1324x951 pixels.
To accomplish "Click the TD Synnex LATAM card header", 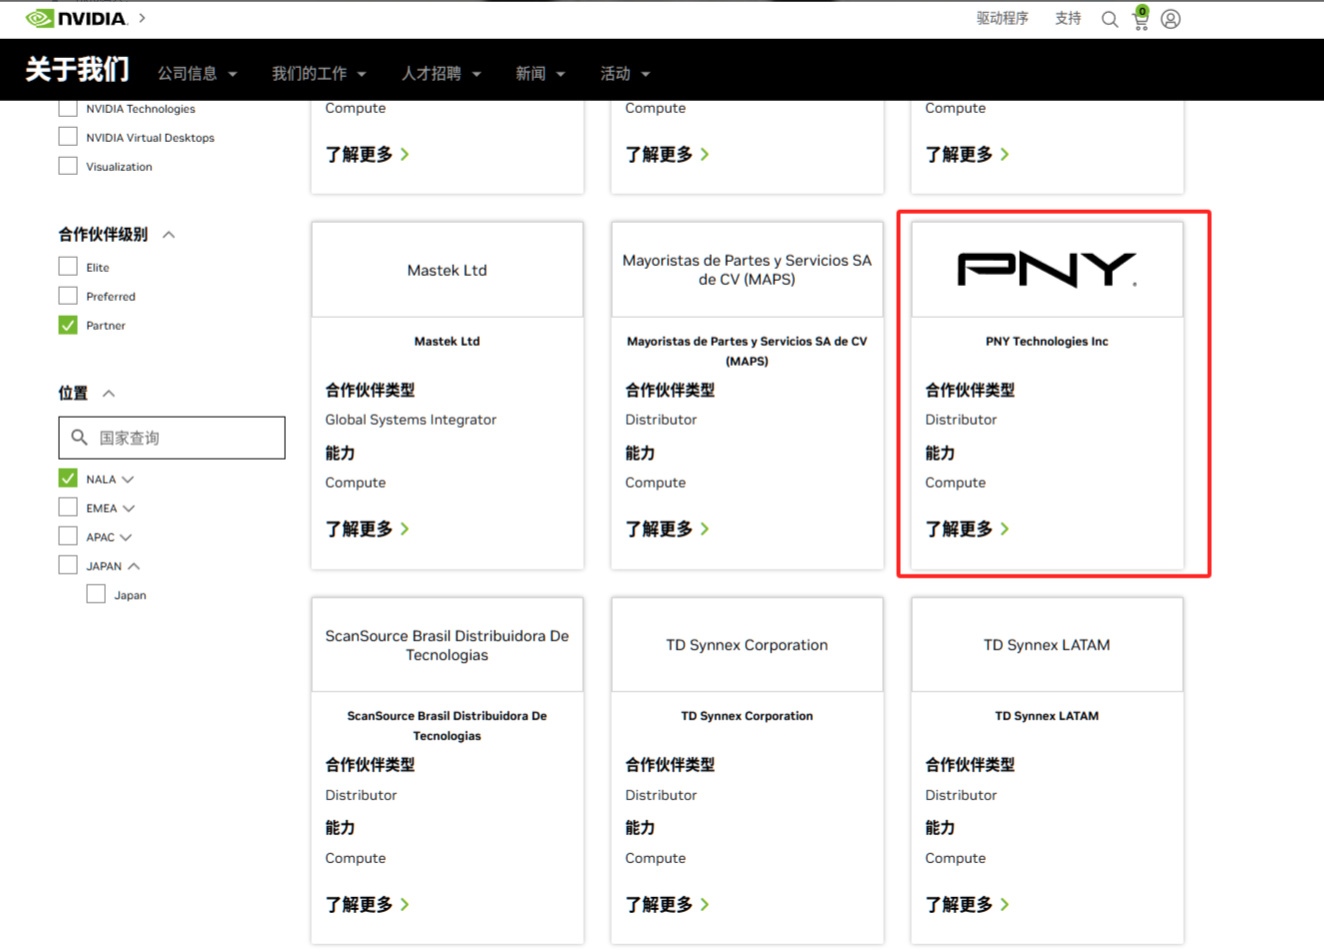I will (1047, 645).
